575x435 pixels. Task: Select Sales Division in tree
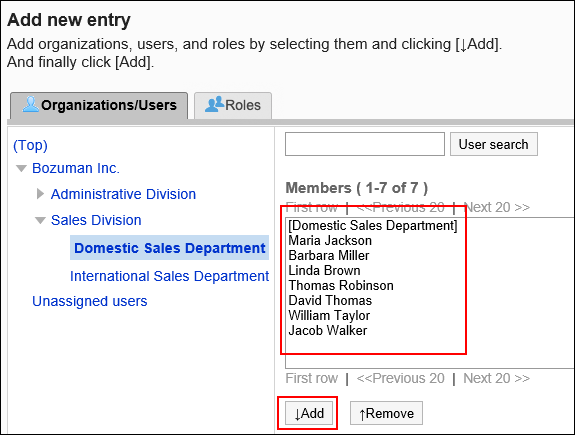click(96, 220)
